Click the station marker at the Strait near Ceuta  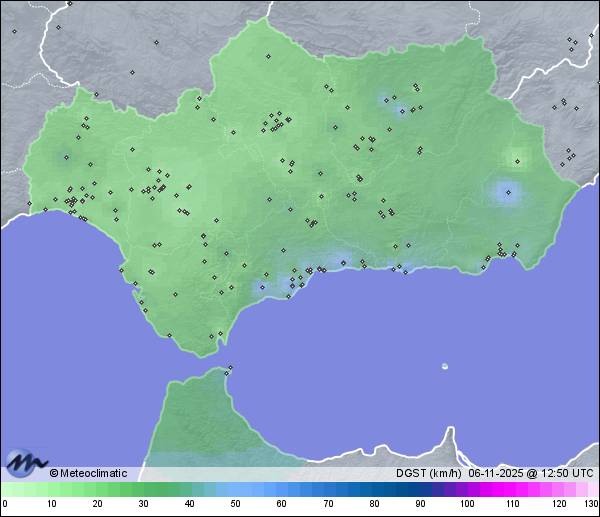pyautogui.click(x=230, y=368)
